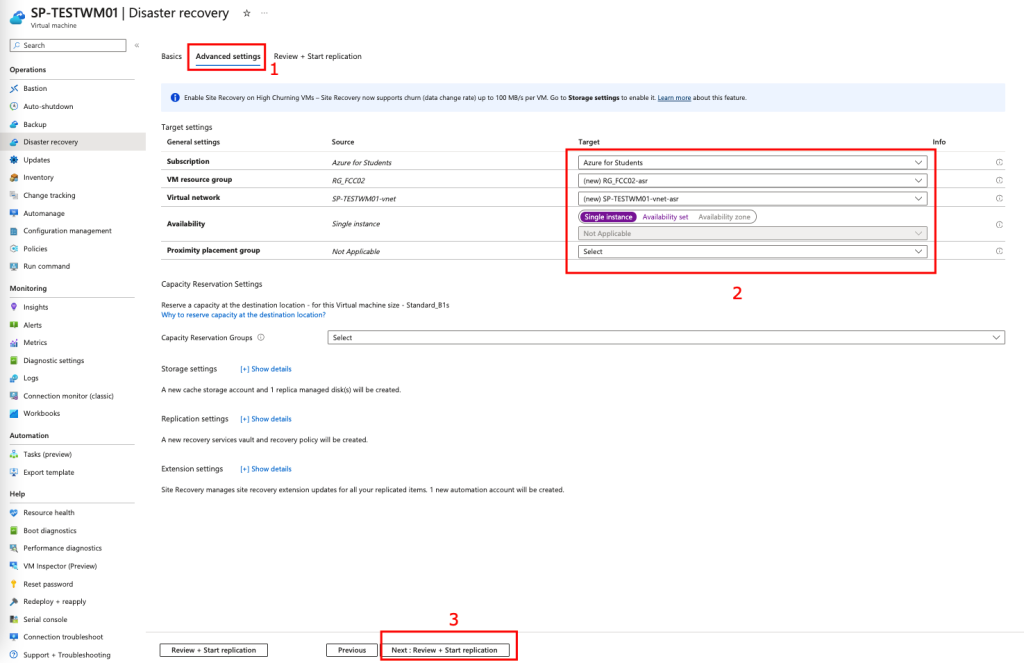Image resolution: width=1024 pixels, height=663 pixels.
Task: Click info icon for Subscription row
Action: 999,162
